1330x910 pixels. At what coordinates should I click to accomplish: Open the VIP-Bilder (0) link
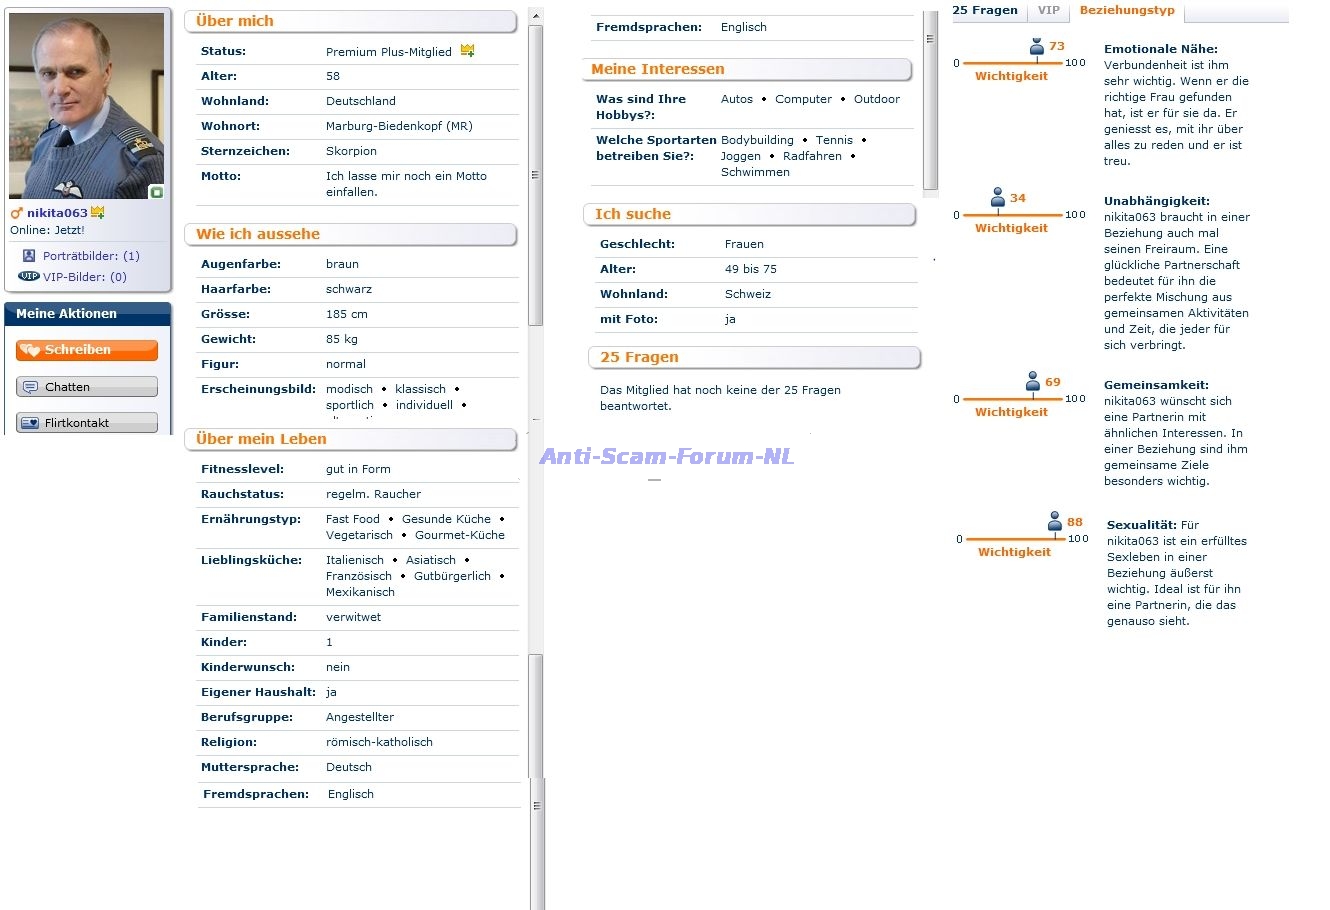point(85,277)
